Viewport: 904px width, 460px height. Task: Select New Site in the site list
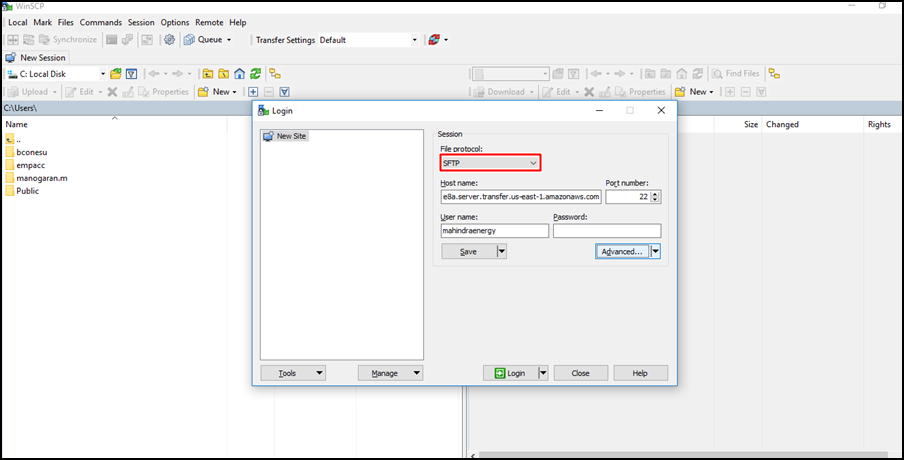coord(285,136)
